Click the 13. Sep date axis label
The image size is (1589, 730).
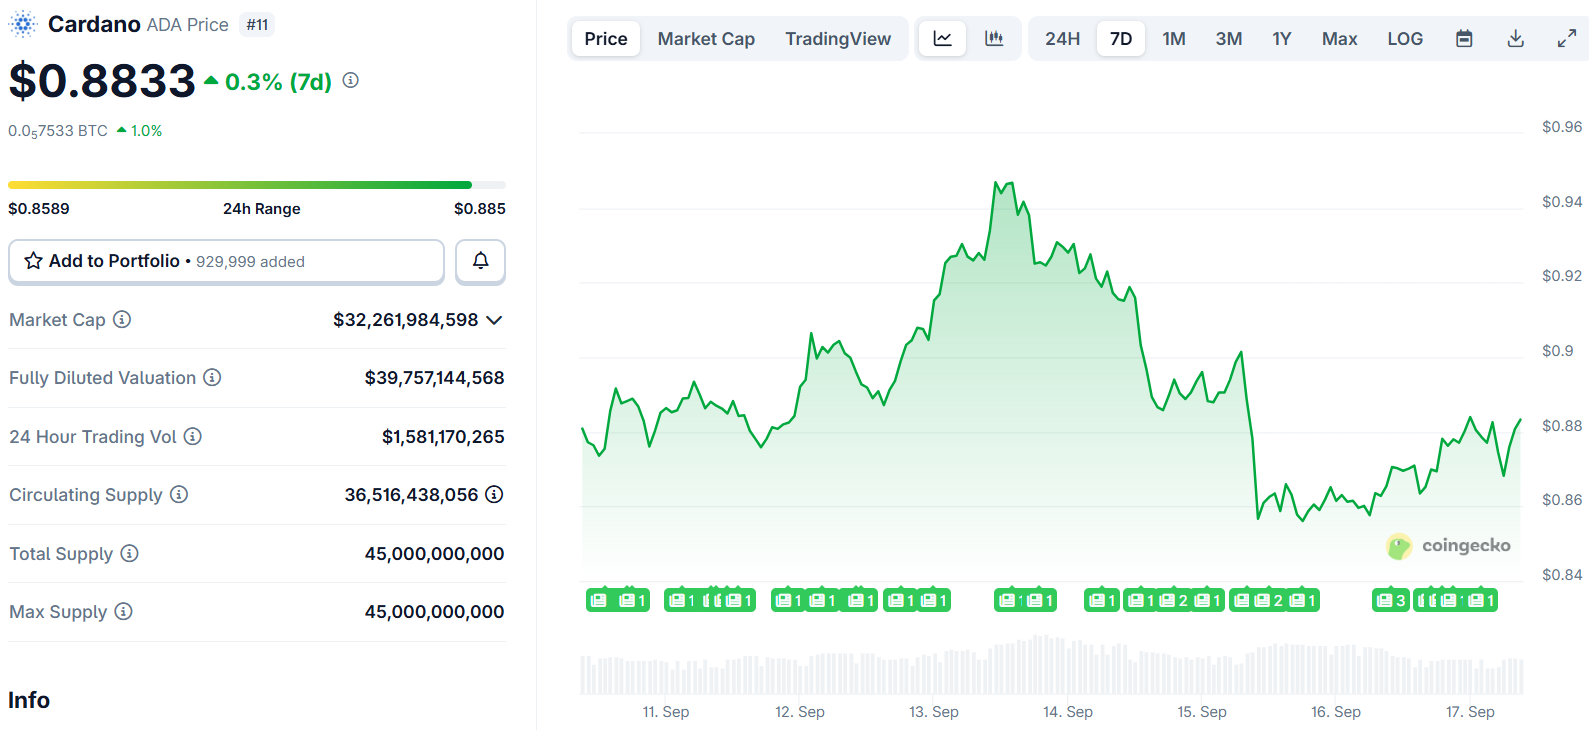point(934,712)
